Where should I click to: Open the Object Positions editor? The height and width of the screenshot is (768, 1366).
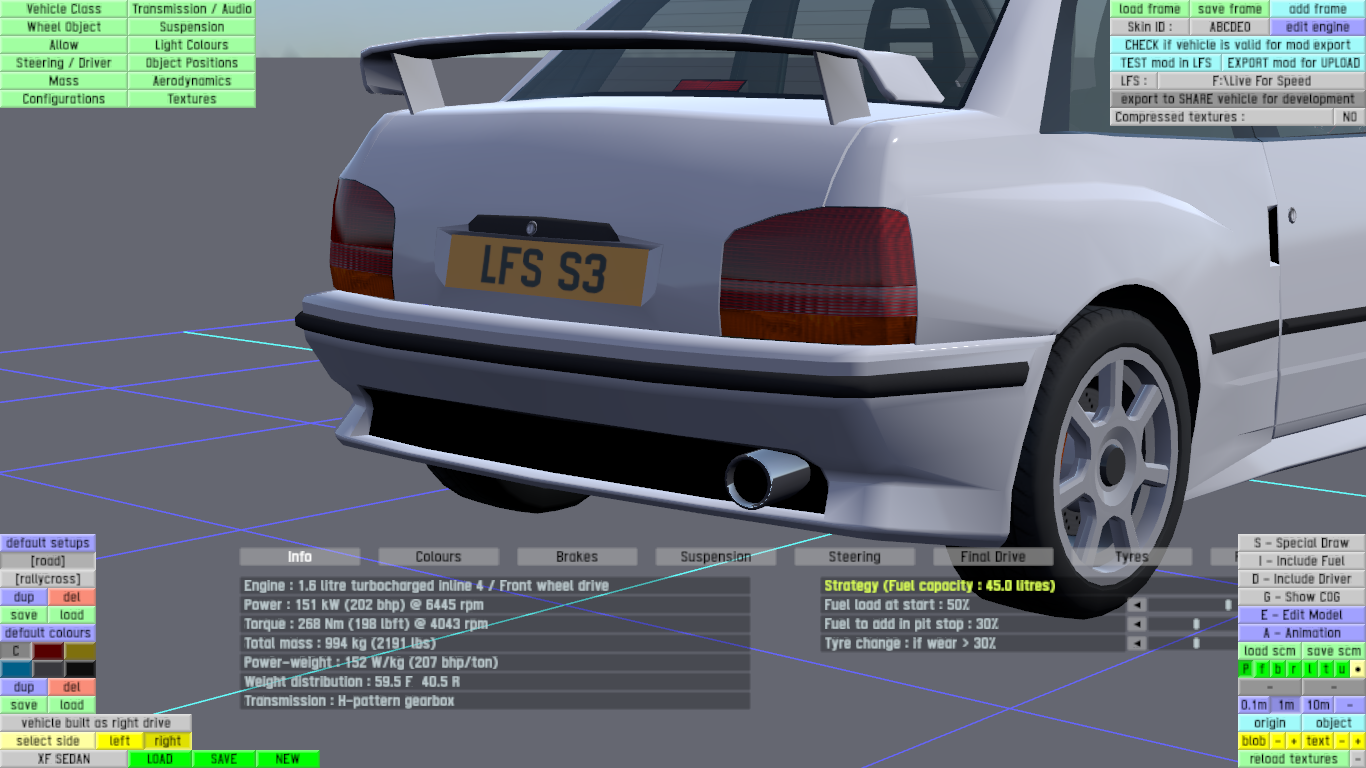point(192,63)
